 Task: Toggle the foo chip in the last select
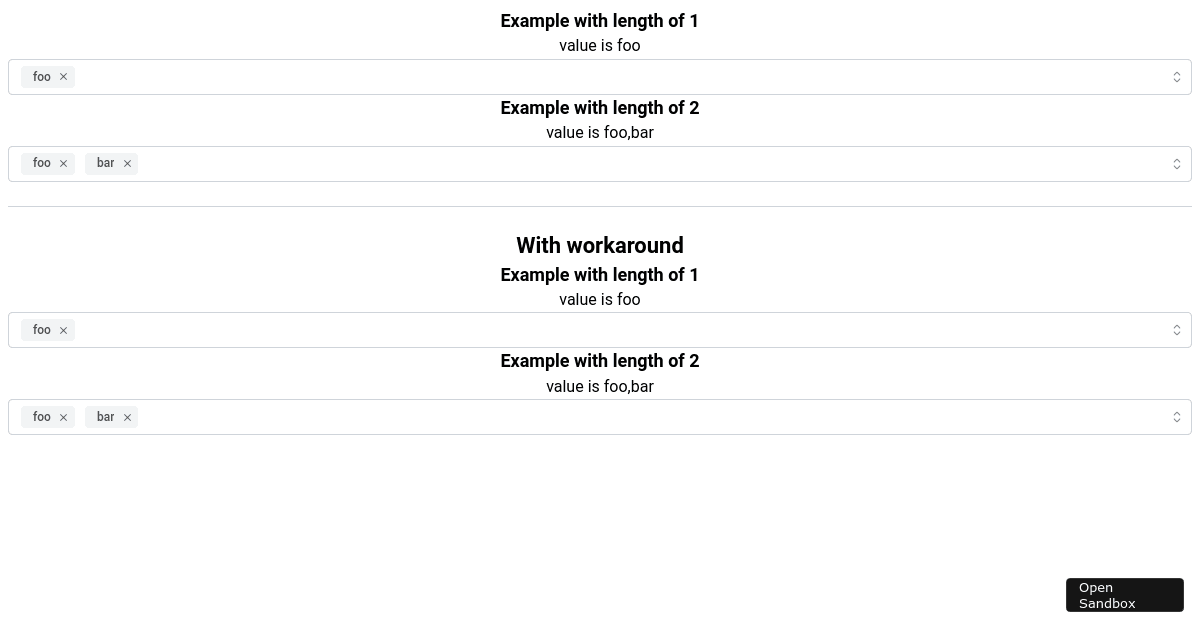[42, 417]
